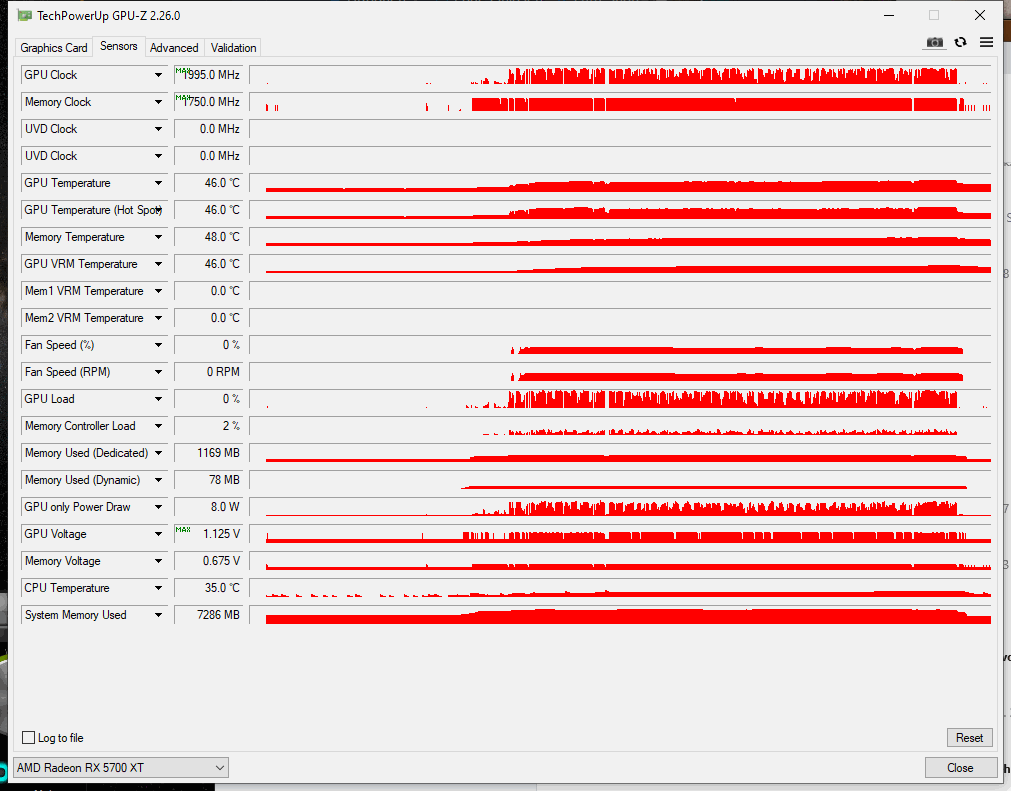Open the Memory Clock sensor dropdown arrow
The width and height of the screenshot is (1011, 791).
pos(159,103)
